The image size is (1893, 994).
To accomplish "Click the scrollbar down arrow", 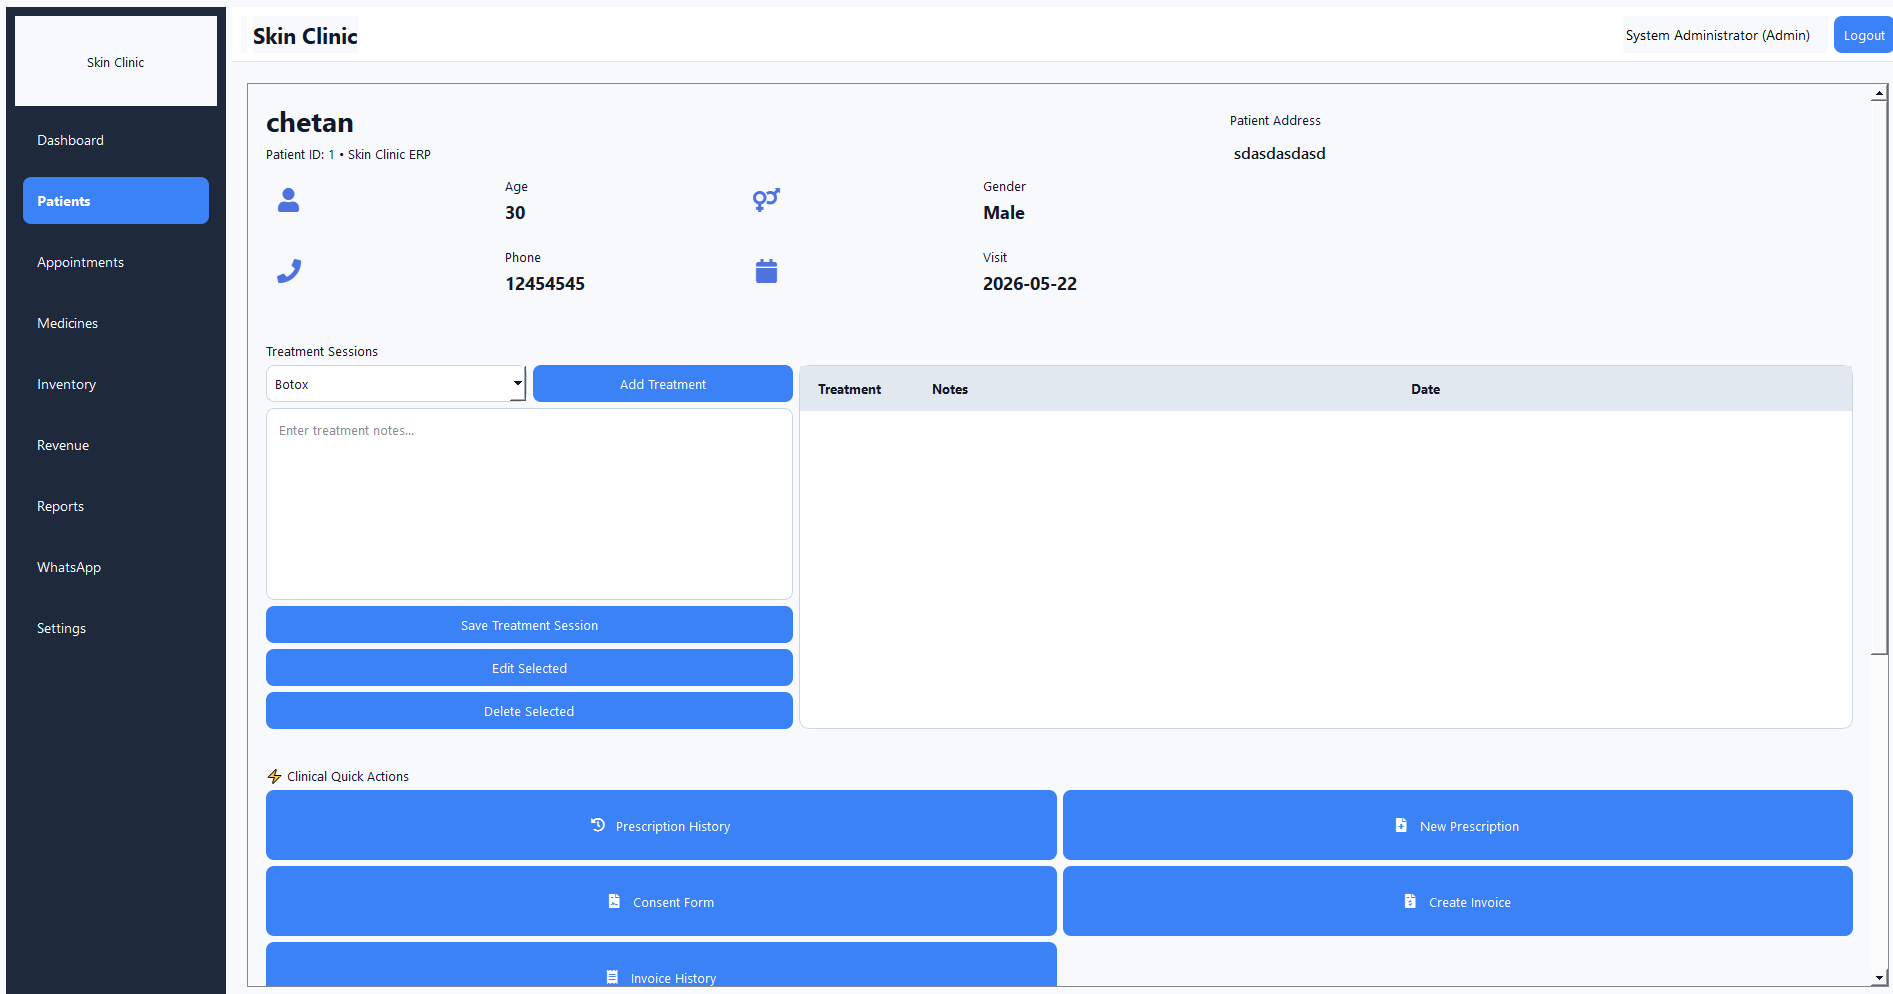I will (x=1880, y=978).
